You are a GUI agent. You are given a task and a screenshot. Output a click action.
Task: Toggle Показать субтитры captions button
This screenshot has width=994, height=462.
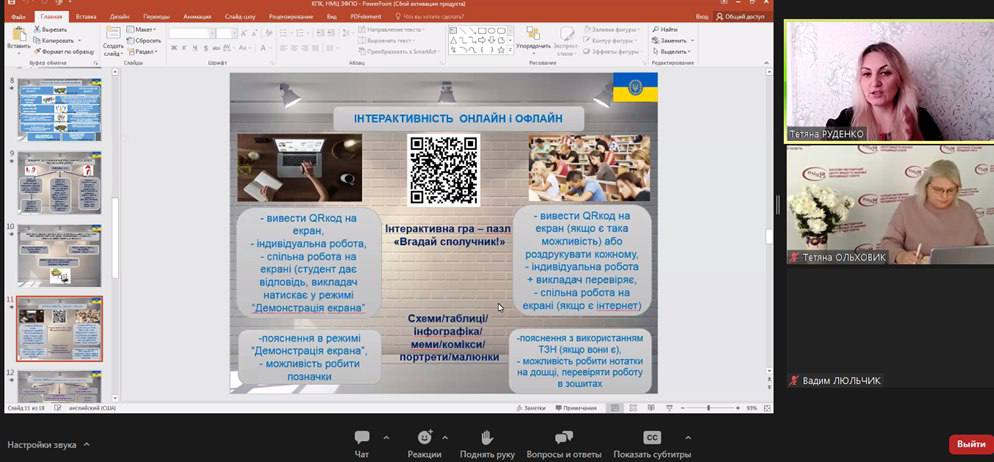[651, 443]
